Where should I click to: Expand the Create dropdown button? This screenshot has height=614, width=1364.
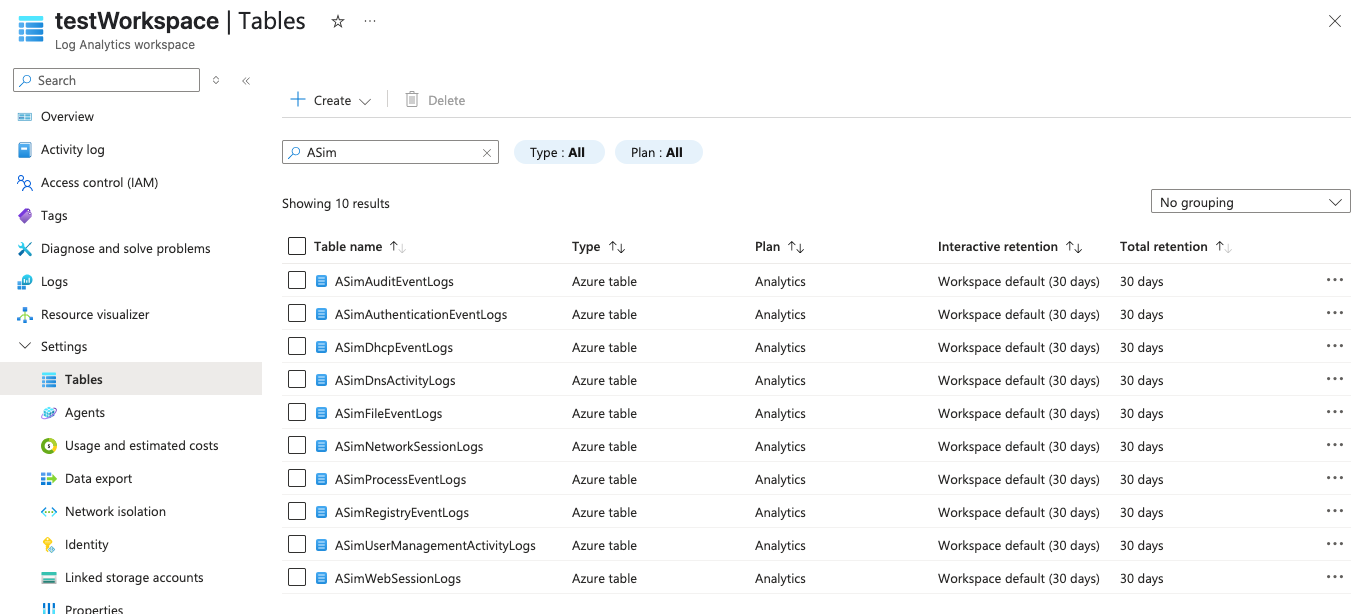[331, 100]
